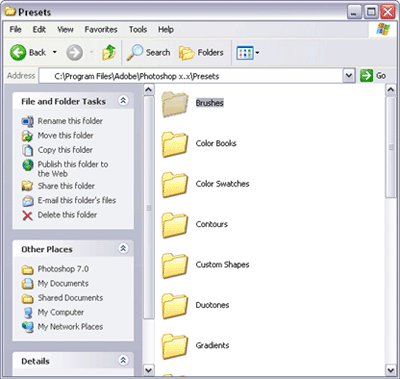Maximize the Presets window
This screenshot has height=379, width=400.
[x=371, y=12]
